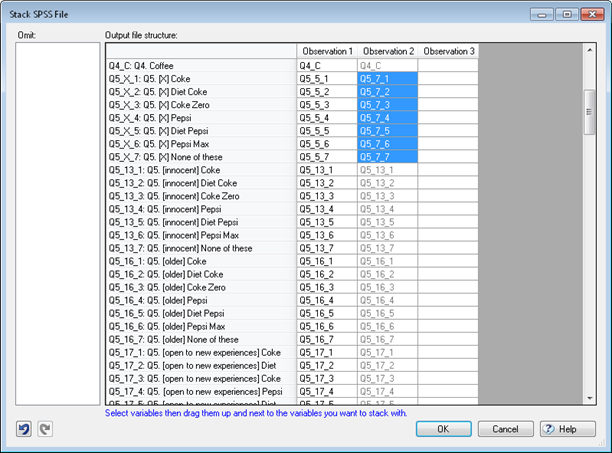Select row Q5_X_4: Q5. [X] Pepsi
The width and height of the screenshot is (612, 453).
point(201,118)
